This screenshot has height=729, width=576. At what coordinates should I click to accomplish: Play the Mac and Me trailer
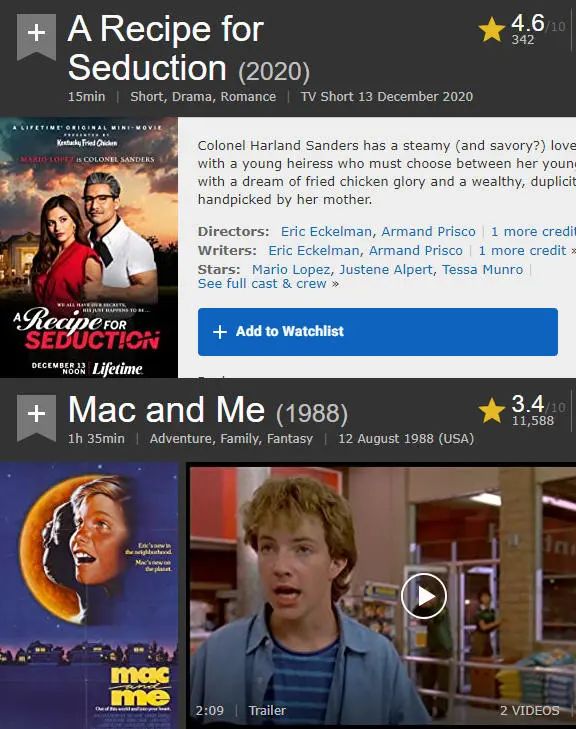pos(424,596)
